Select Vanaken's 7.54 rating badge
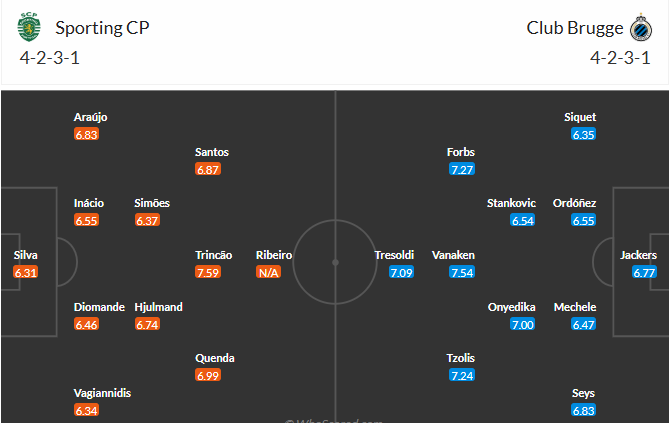669x423 pixels. click(462, 272)
